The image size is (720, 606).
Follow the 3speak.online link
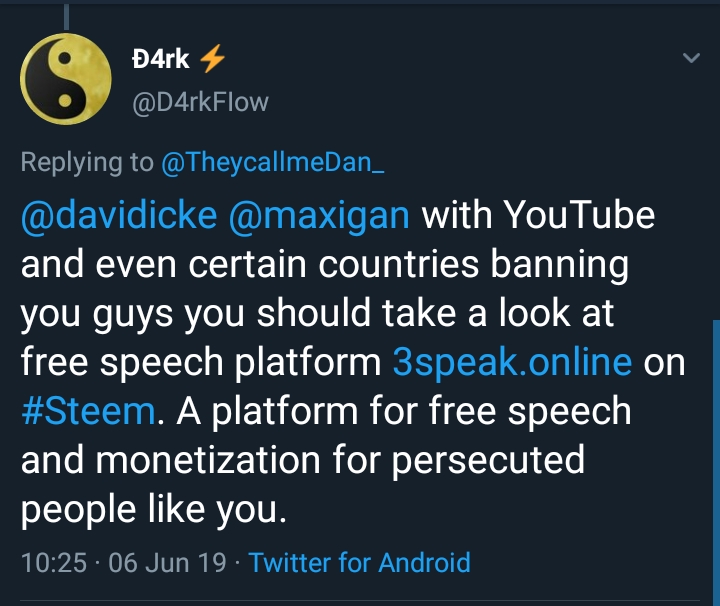(512, 361)
